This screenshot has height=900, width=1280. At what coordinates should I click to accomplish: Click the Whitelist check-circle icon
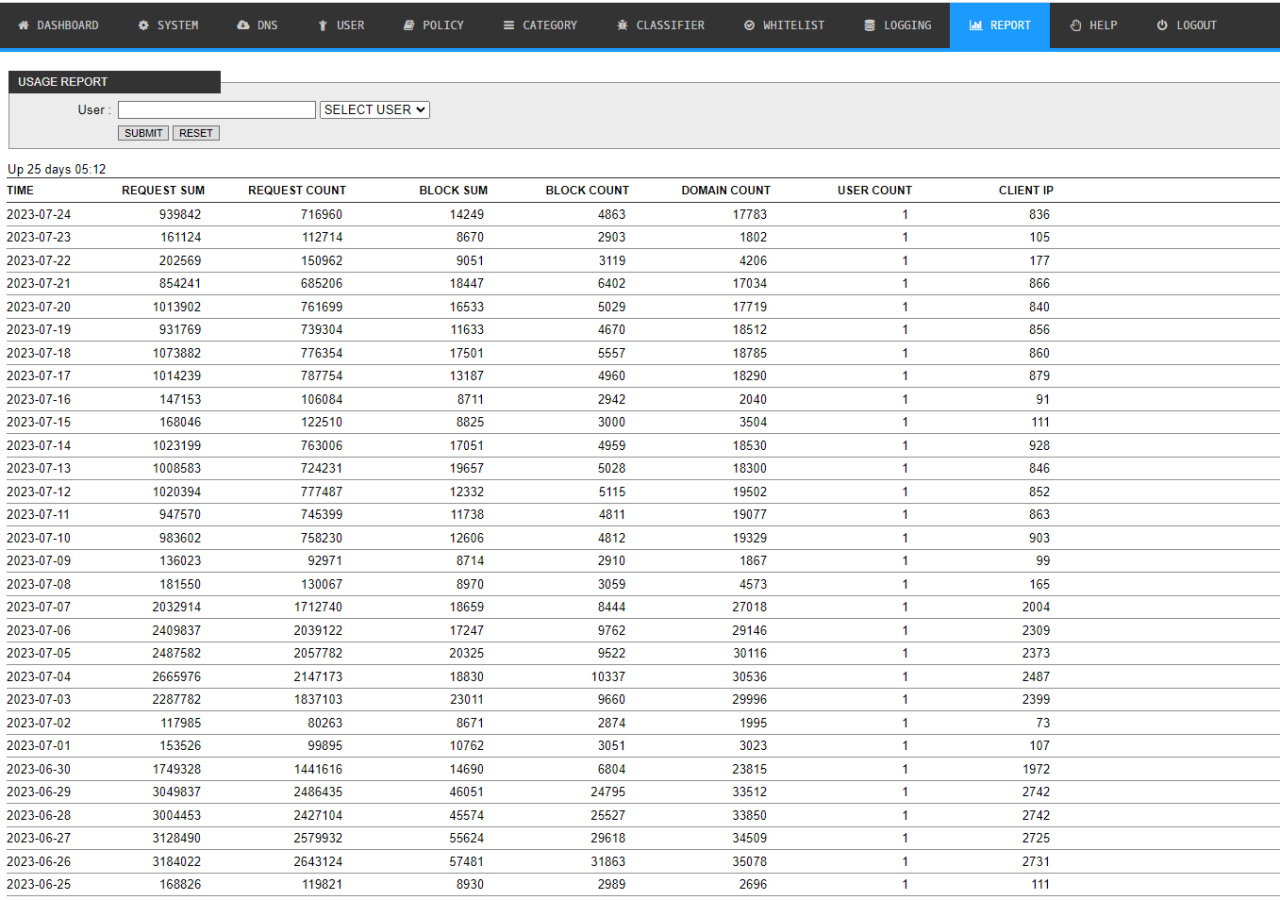(x=750, y=25)
